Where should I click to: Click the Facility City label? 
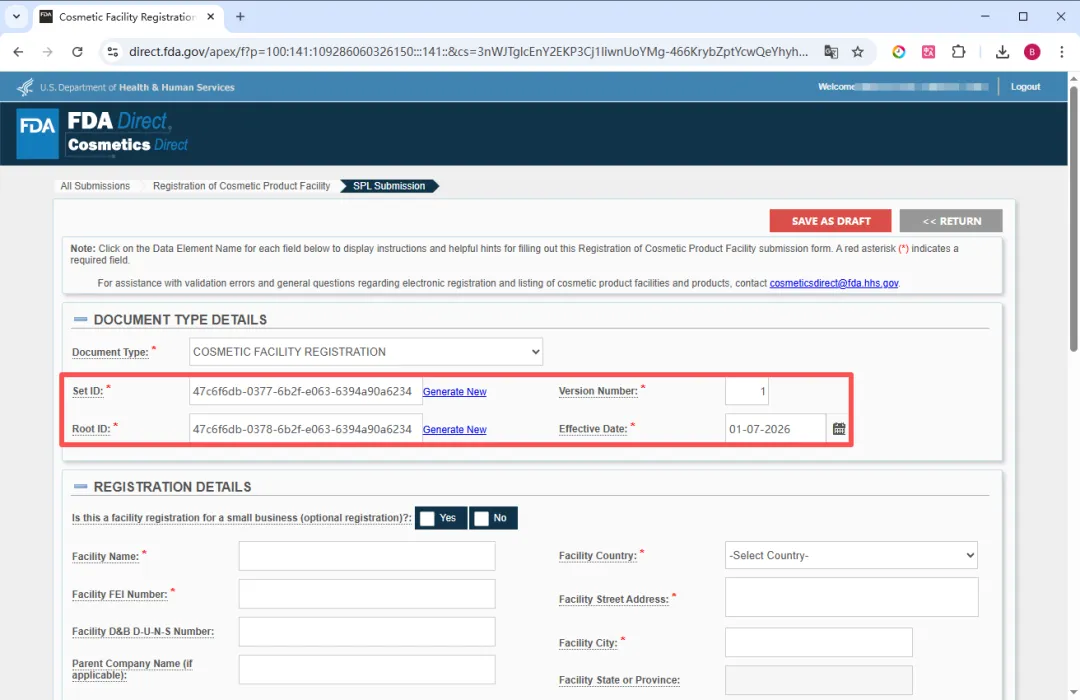pos(588,643)
